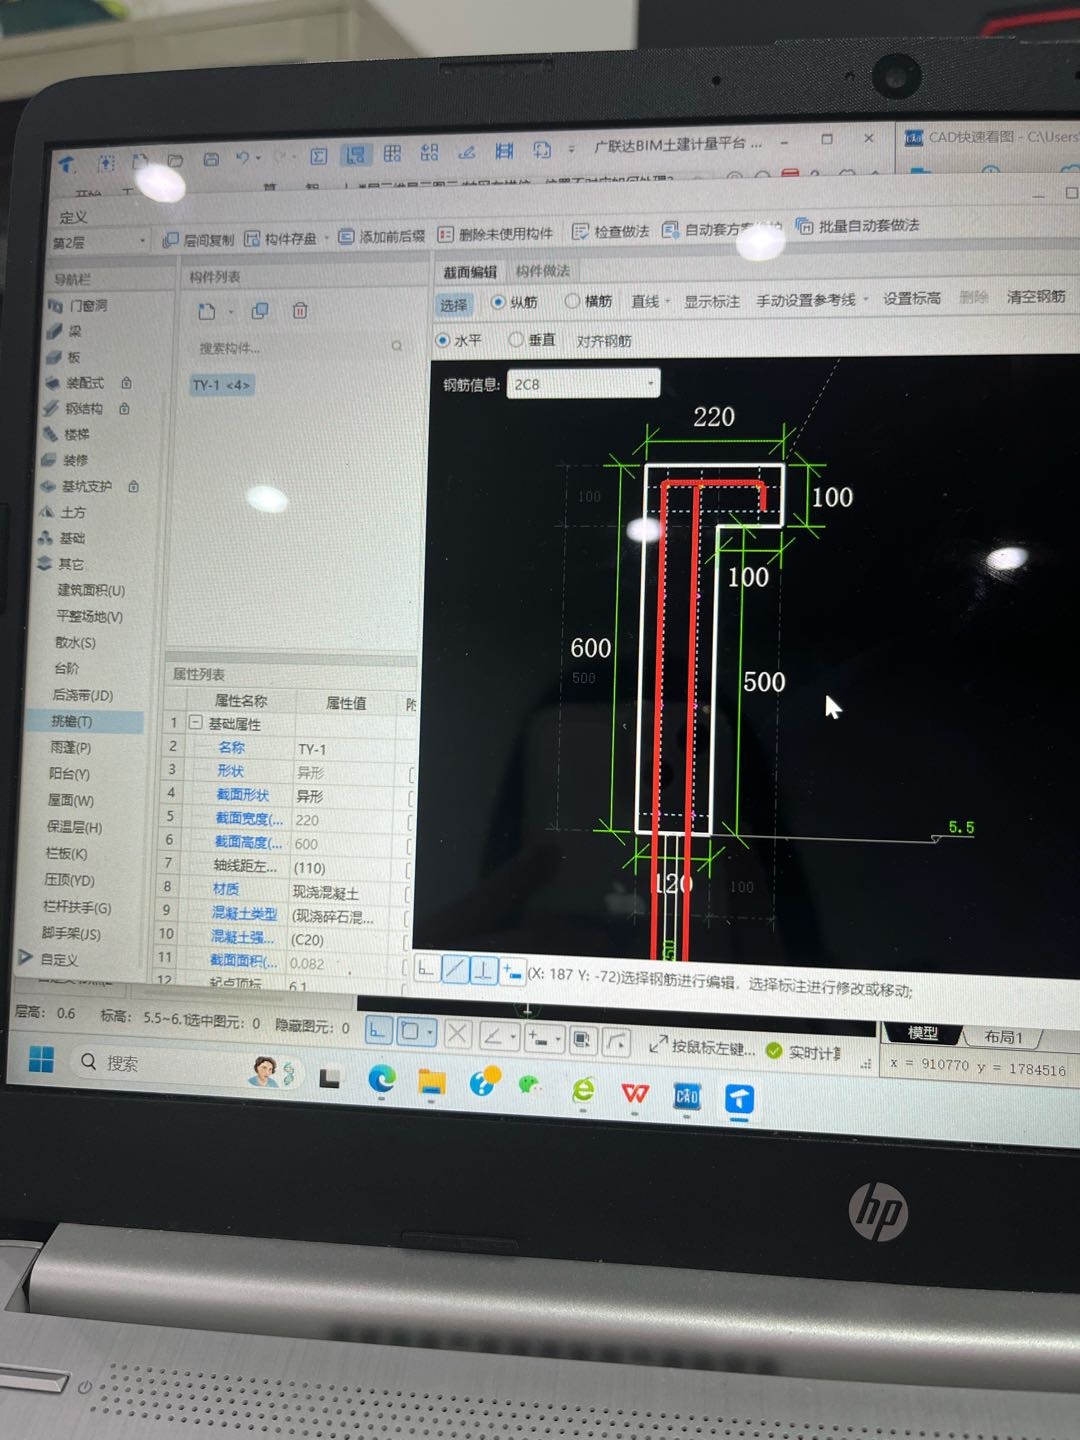1080x1440 pixels.
Task: Open the 构件存盘 dropdown arrow
Action: pyautogui.click(x=327, y=238)
